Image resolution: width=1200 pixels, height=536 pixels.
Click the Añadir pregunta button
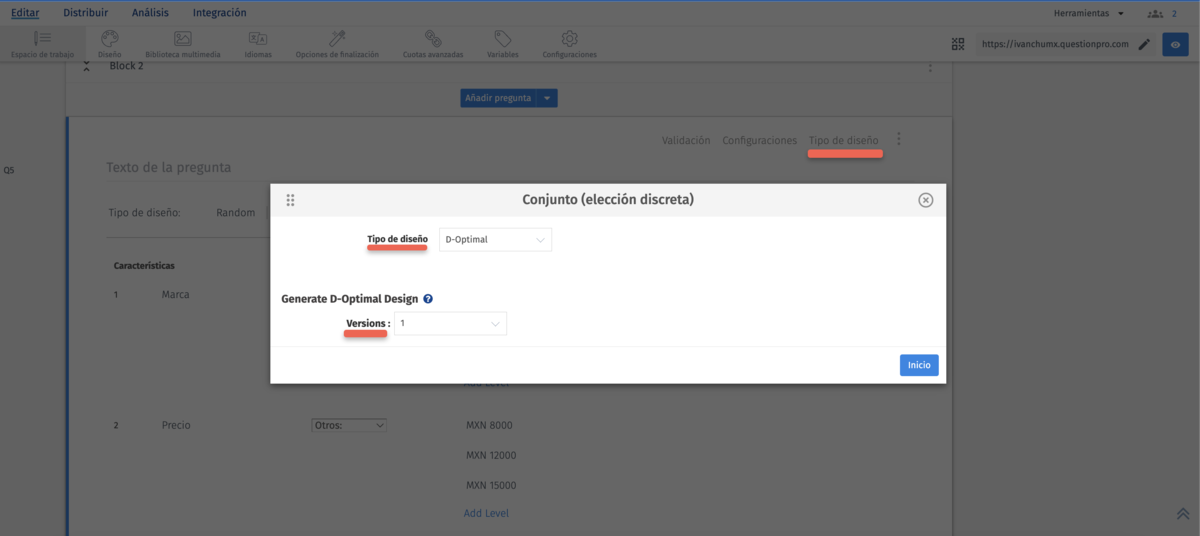tap(499, 98)
